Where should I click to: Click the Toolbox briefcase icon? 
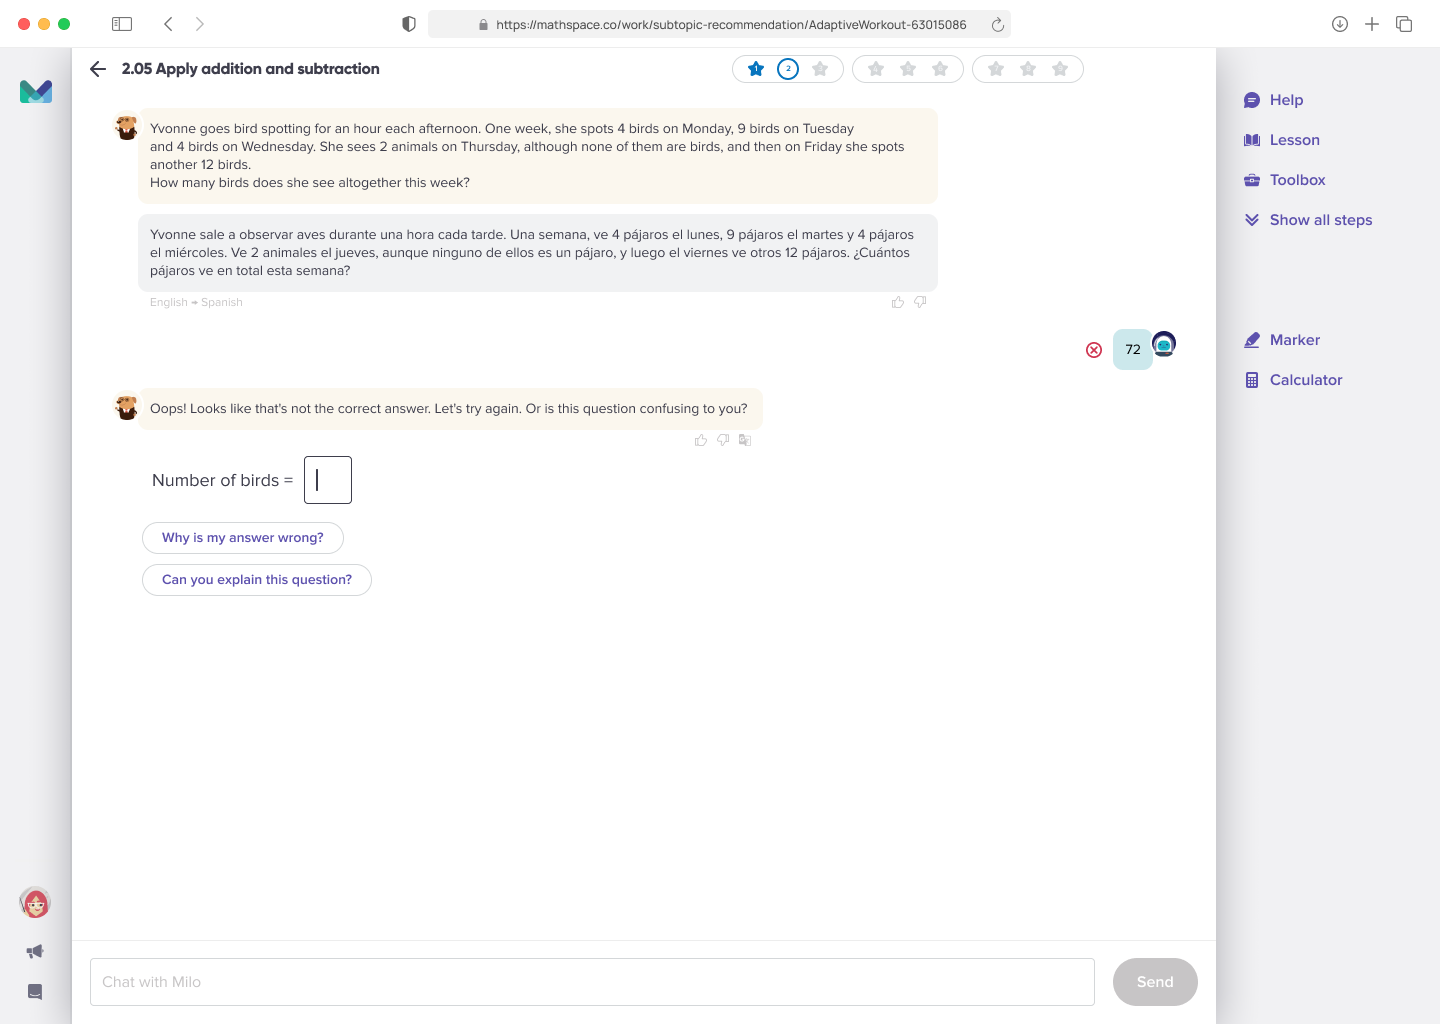pyautogui.click(x=1252, y=180)
